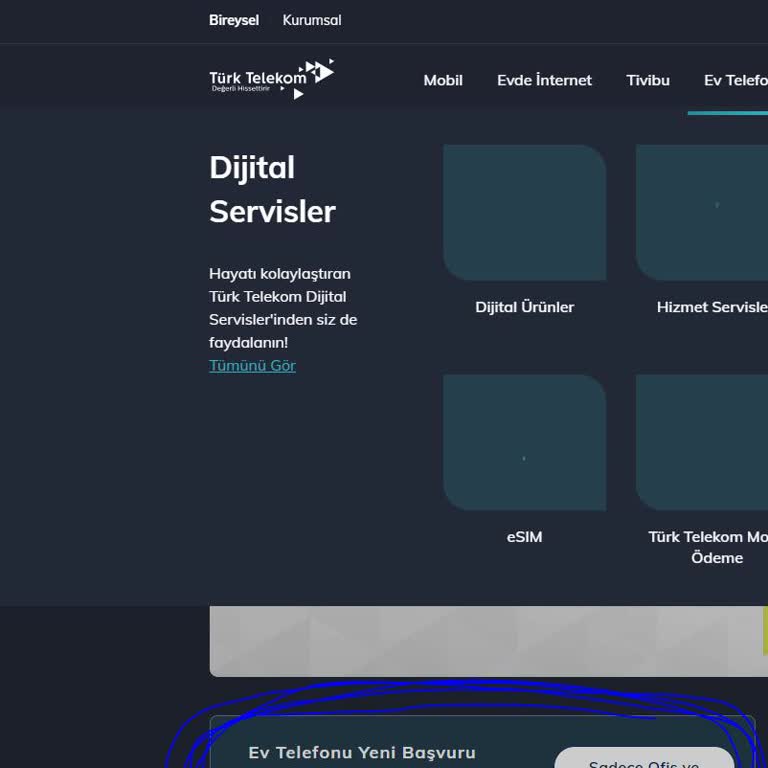Select the eSIM tile image

point(524,442)
